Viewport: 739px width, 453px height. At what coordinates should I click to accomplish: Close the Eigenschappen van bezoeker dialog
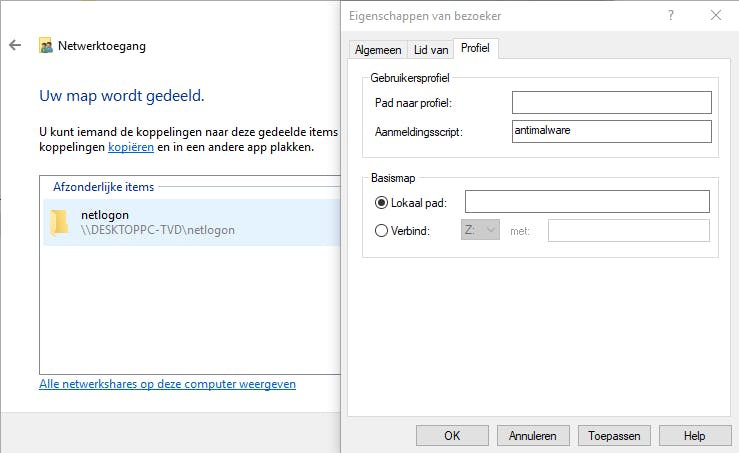pos(715,15)
